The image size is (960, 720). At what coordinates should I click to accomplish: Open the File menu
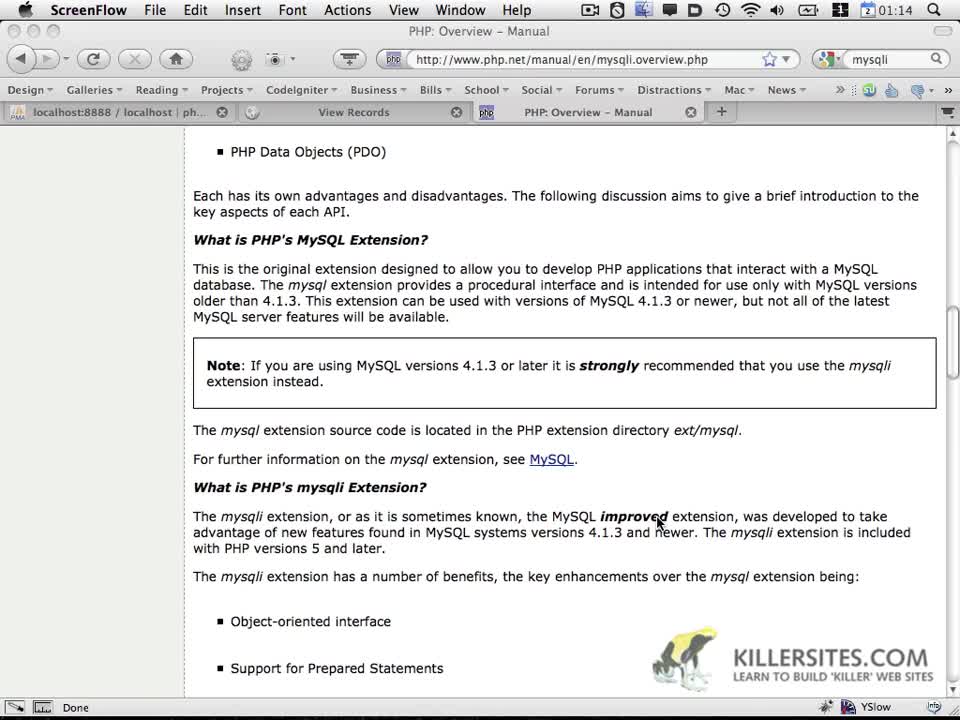[x=155, y=10]
